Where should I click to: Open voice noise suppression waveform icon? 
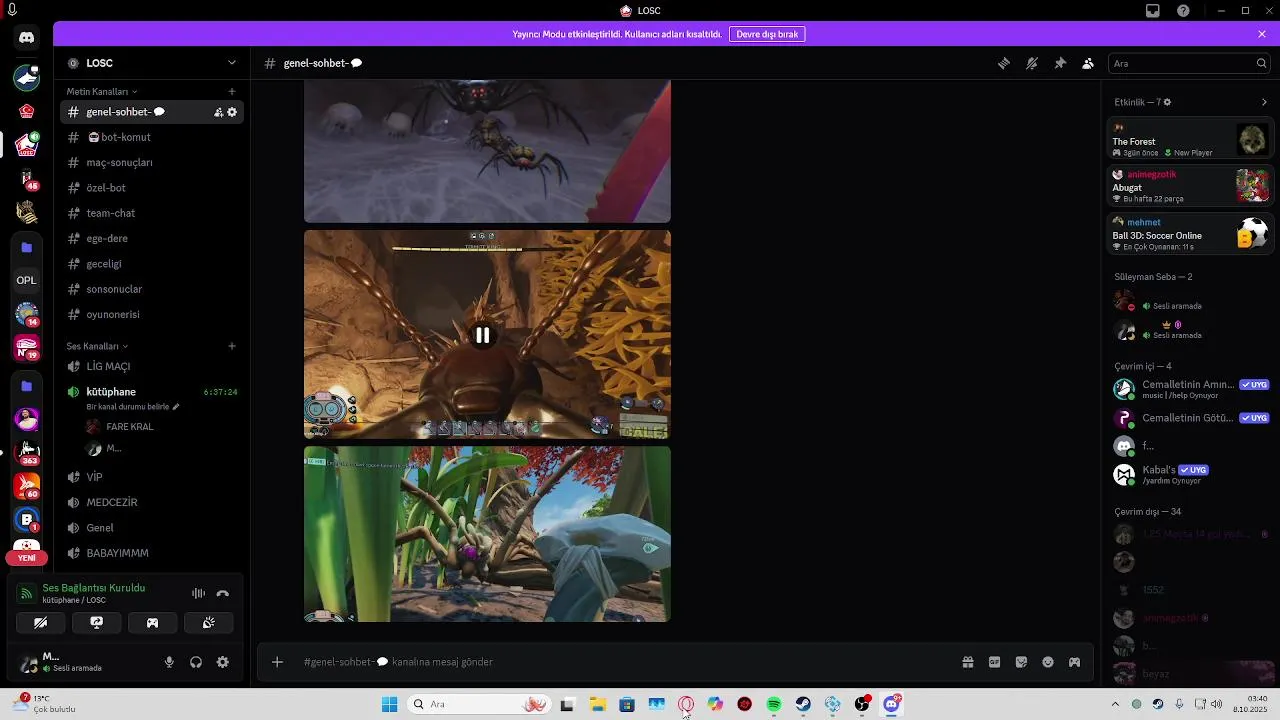click(x=198, y=594)
